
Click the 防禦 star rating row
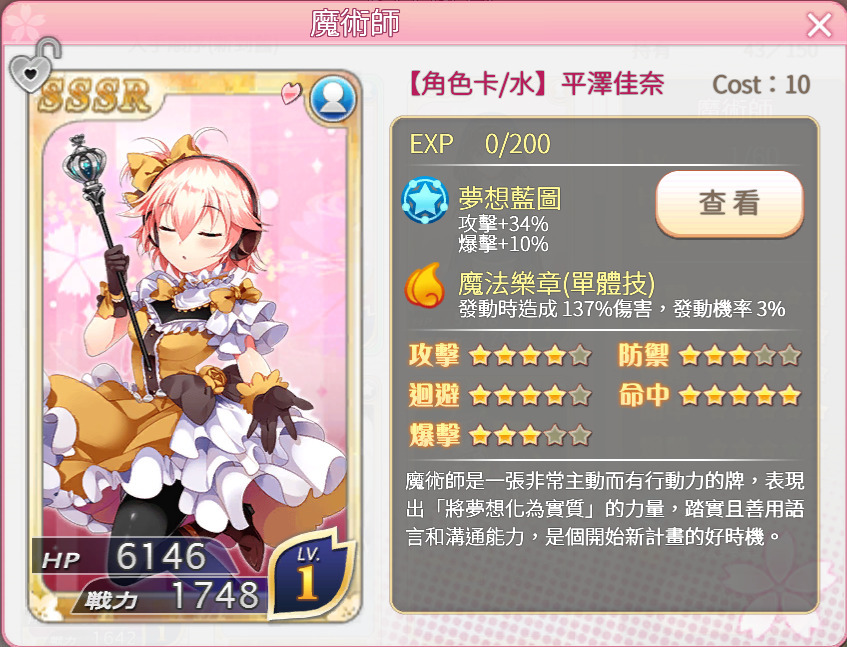tap(710, 355)
